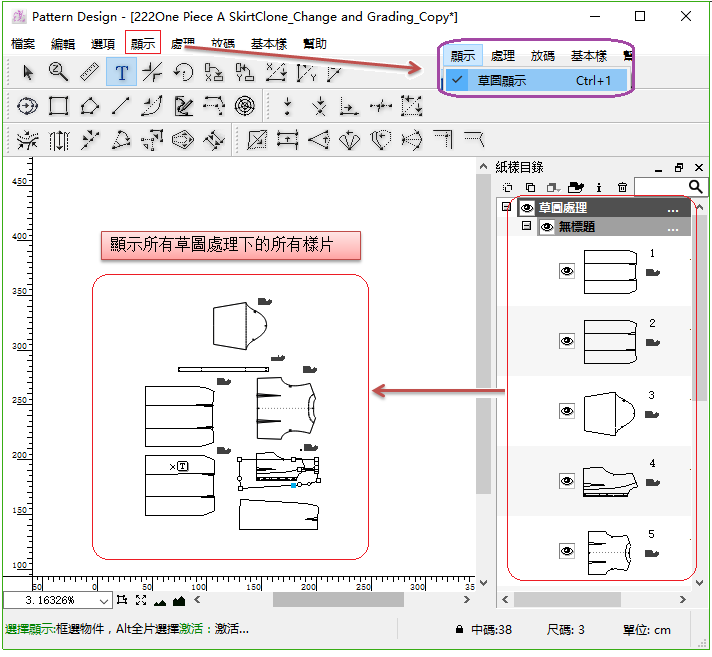Choose the rectangle drawing tool
The image size is (712, 657).
[x=59, y=105]
